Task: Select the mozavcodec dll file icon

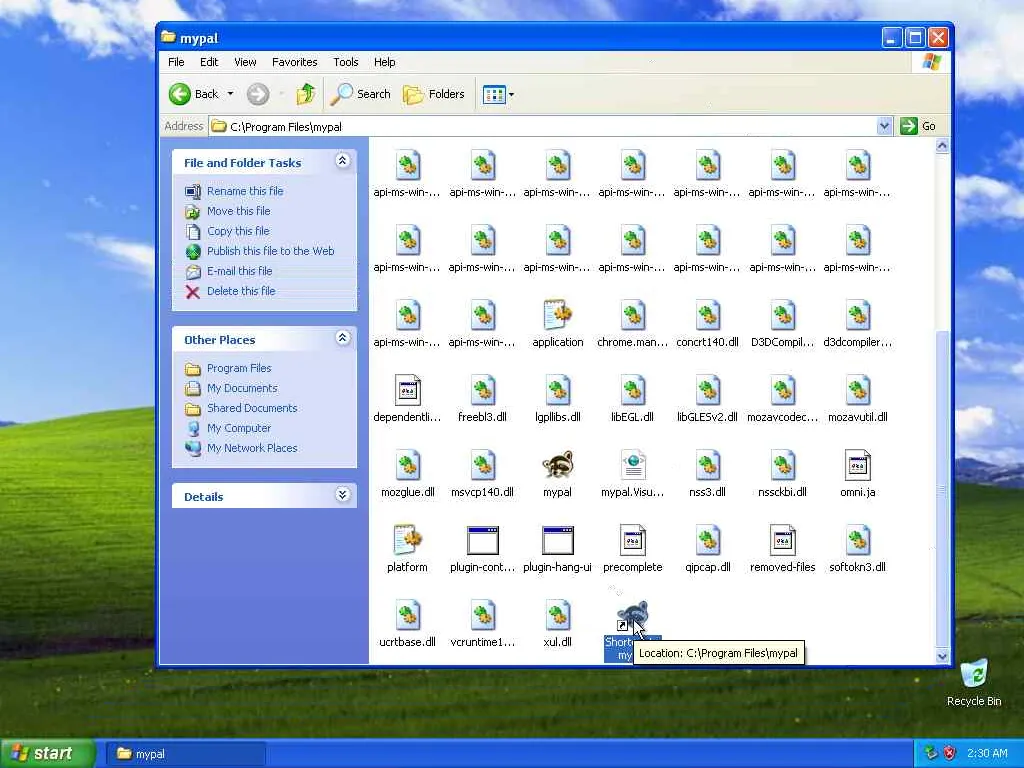Action: tap(782, 390)
